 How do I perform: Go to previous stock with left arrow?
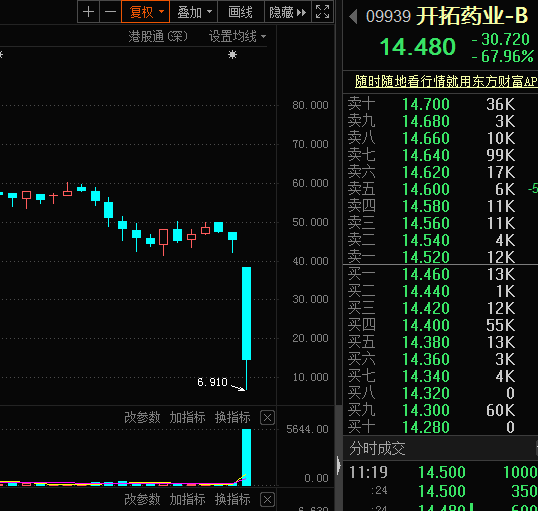pyautogui.click(x=353, y=16)
